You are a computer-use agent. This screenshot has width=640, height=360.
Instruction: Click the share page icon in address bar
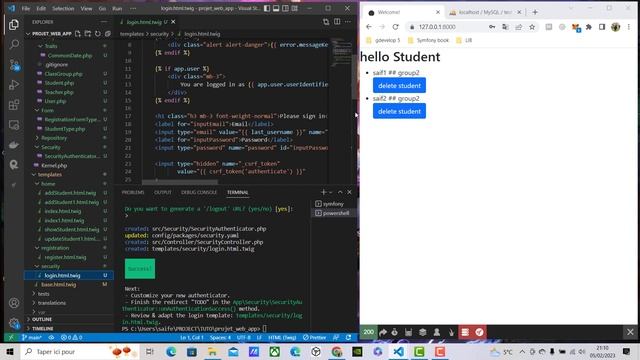click(518, 27)
